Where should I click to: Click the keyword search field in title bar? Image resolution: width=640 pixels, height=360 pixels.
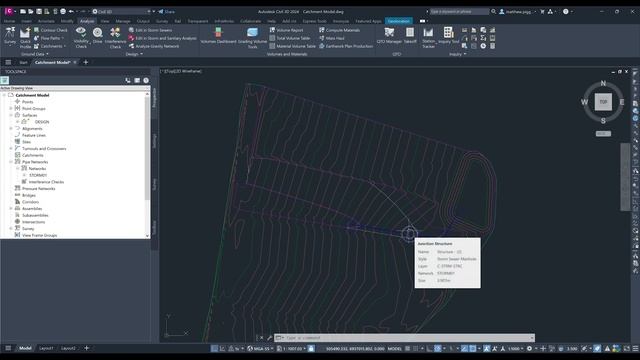coord(459,11)
